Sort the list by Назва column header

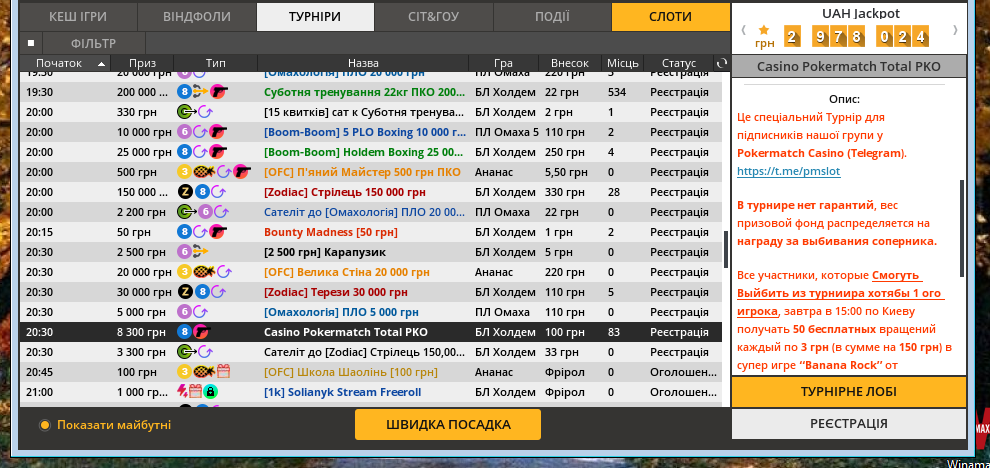(363, 63)
